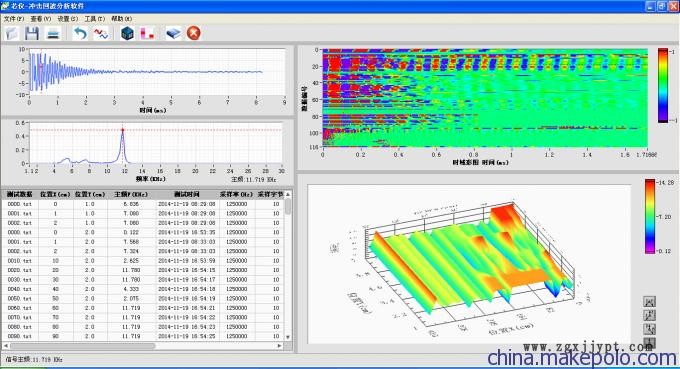Click the red circular X exit icon
The image size is (680, 369).
194,33
